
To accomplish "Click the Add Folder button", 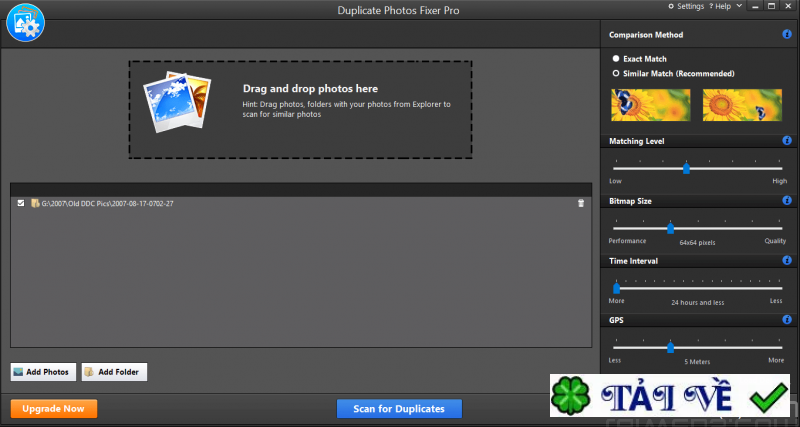I will (x=114, y=372).
